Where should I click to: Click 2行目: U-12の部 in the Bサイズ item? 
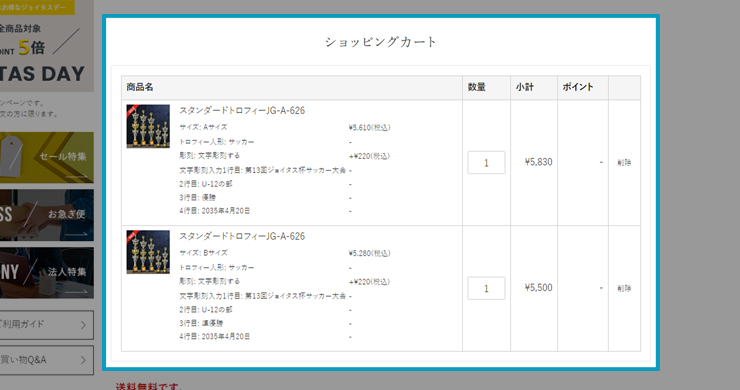pyautogui.click(x=206, y=310)
